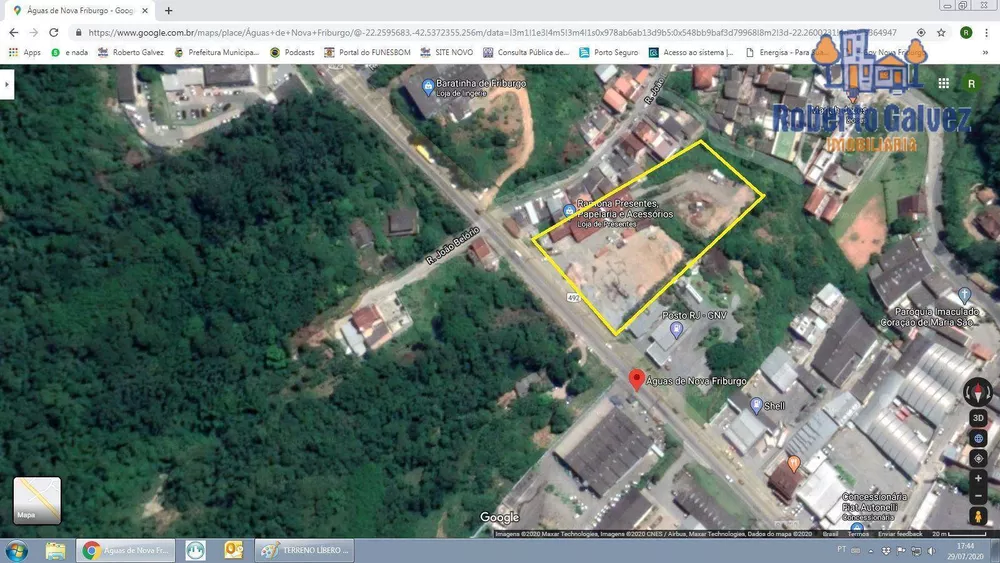Viewport: 1000px width, 563px height.
Task: Select the Shell gas station marker
Action: point(756,405)
